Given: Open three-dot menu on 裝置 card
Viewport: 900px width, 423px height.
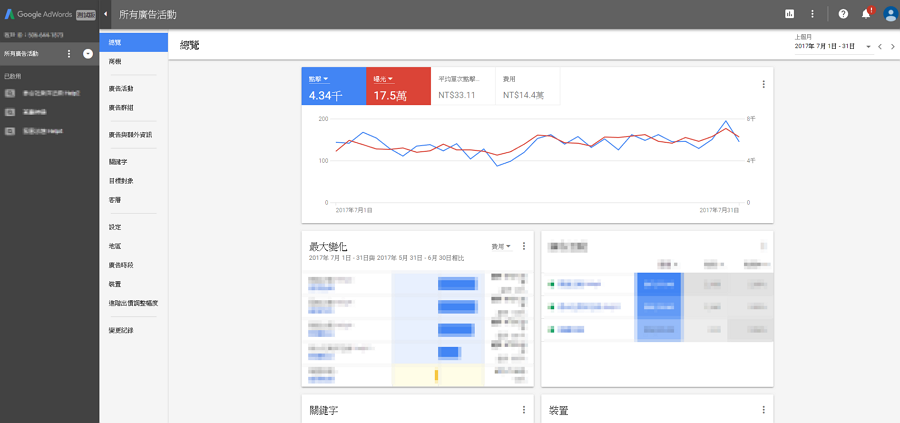Looking at the screenshot, I should 763,410.
